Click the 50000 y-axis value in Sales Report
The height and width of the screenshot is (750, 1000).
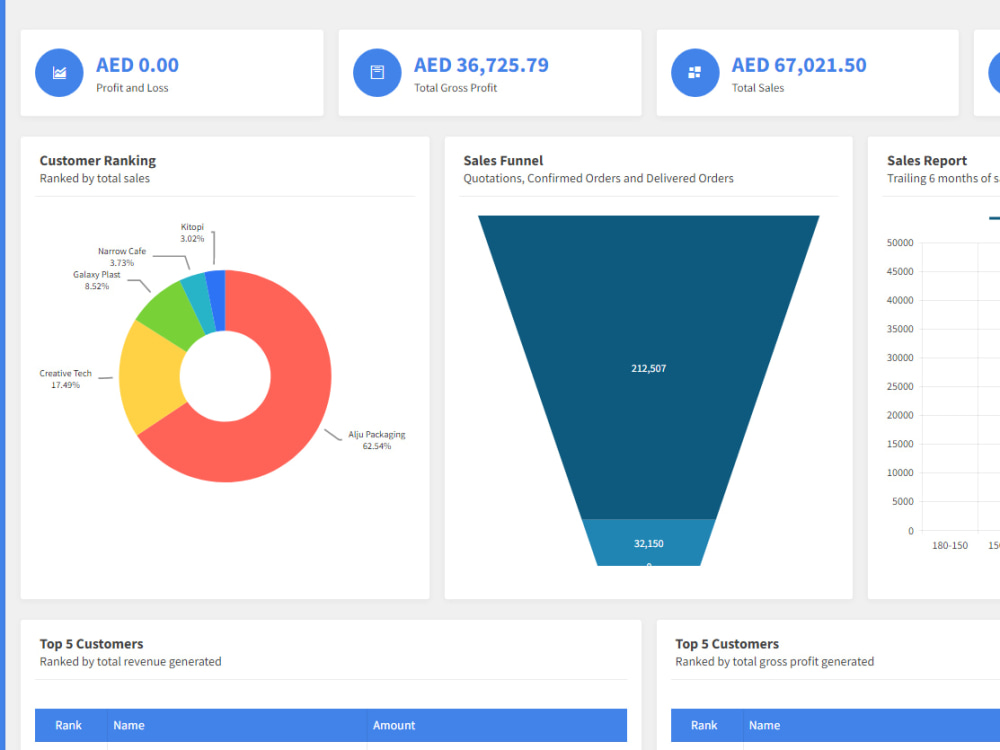click(900, 242)
